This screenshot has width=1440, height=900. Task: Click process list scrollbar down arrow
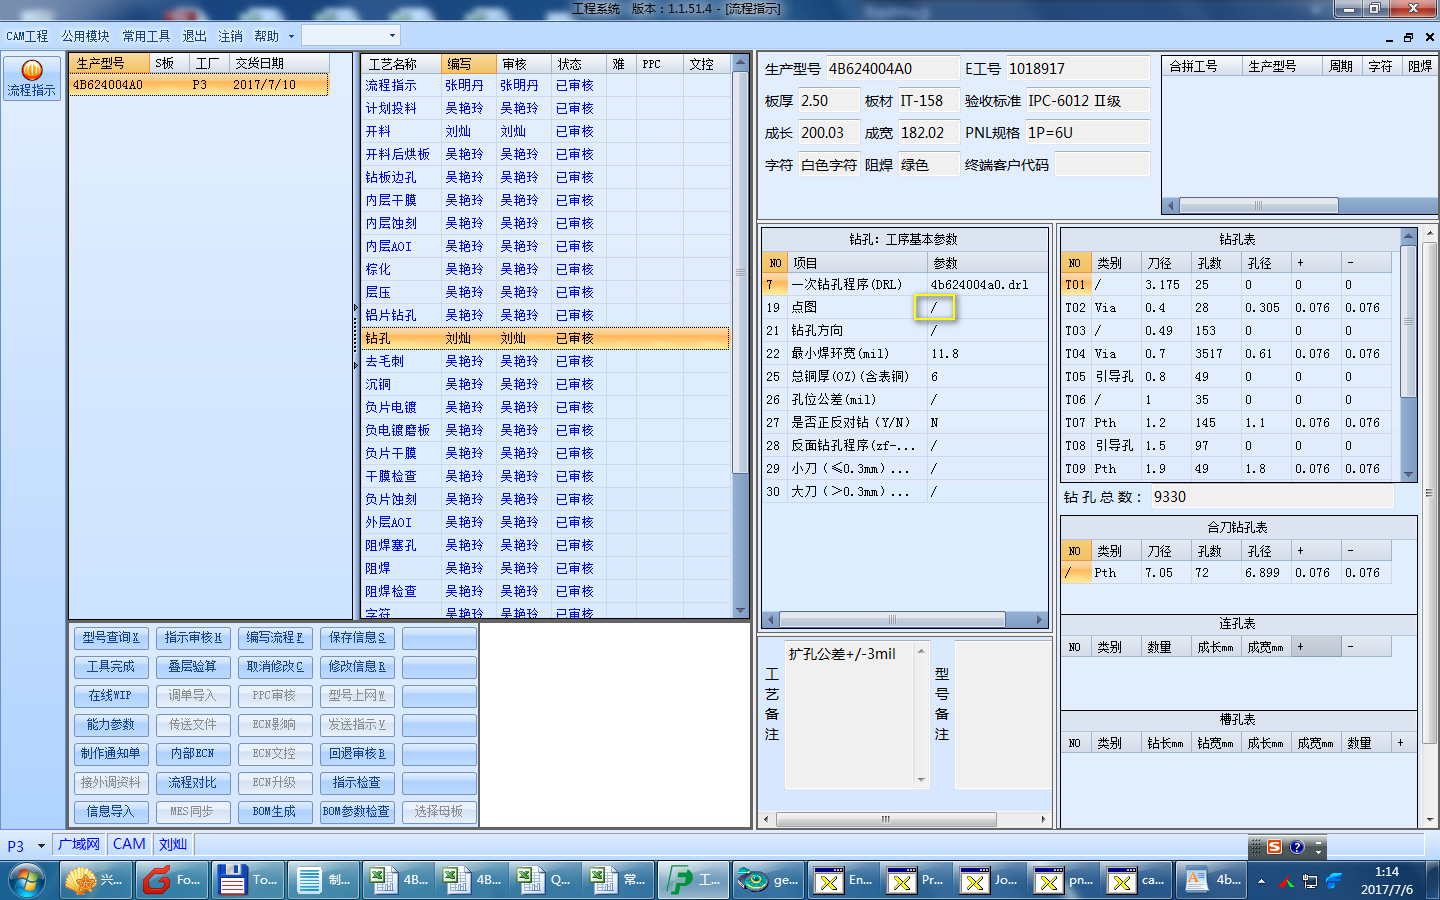741,610
